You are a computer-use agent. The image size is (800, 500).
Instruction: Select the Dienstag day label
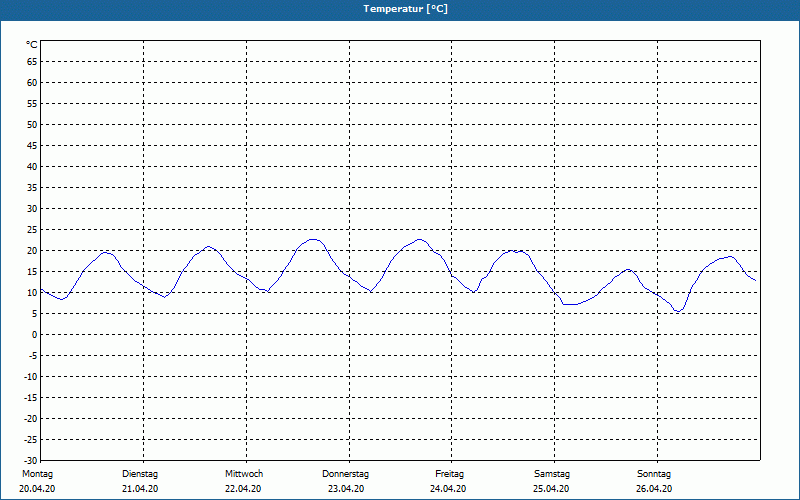[x=140, y=474]
